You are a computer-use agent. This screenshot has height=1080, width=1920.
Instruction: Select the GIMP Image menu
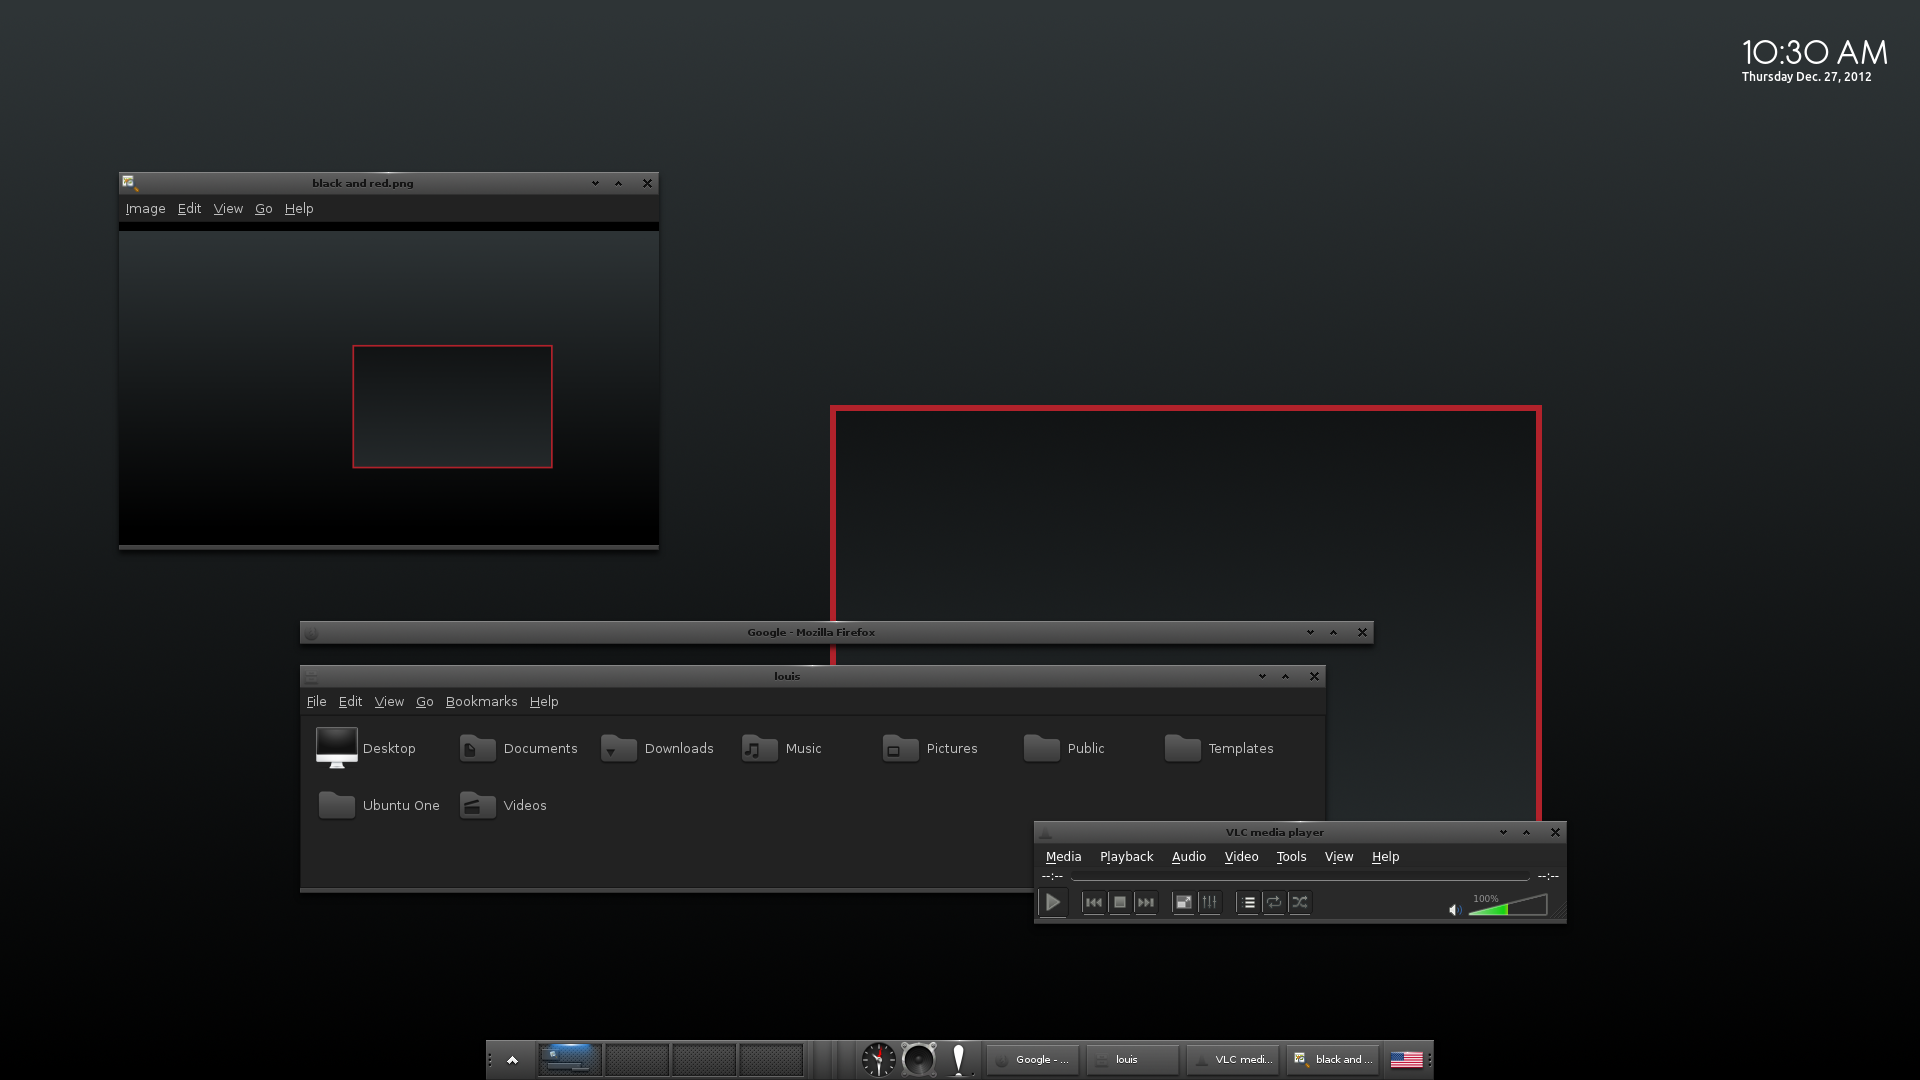[x=145, y=208]
